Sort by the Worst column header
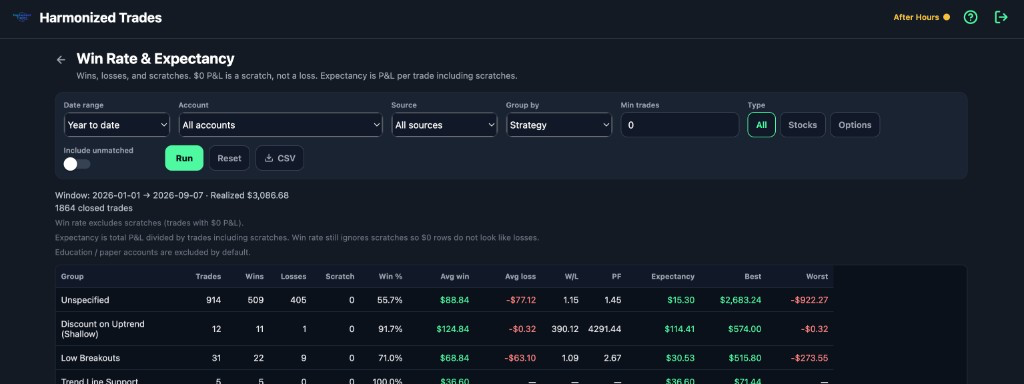The width and height of the screenshot is (1024, 384). 817,276
